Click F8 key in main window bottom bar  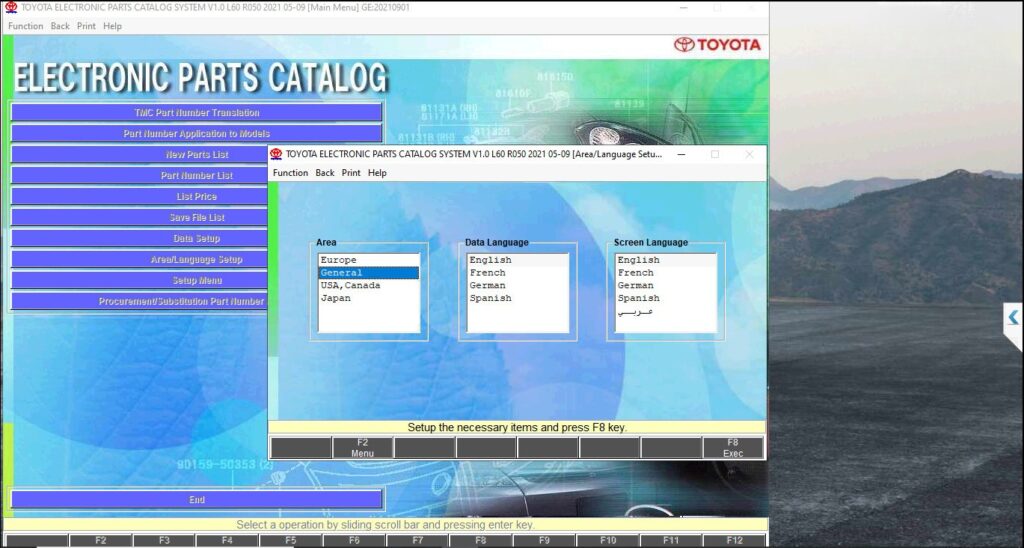(480, 541)
